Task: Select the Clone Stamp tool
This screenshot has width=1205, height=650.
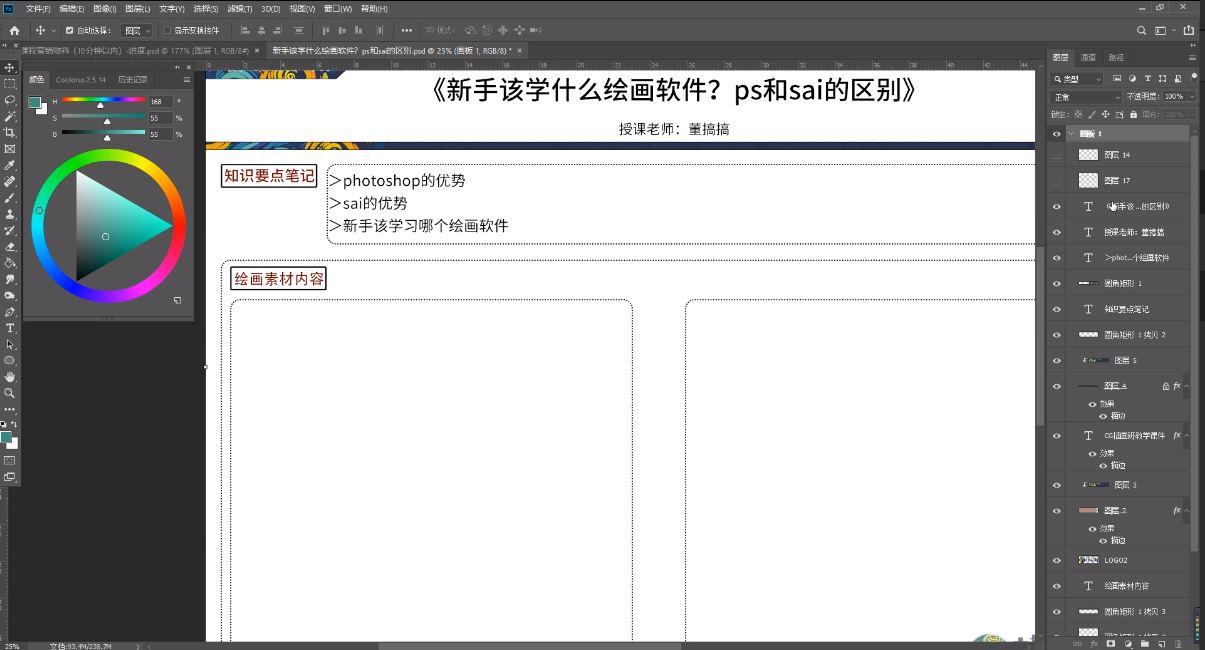Action: click(x=10, y=214)
